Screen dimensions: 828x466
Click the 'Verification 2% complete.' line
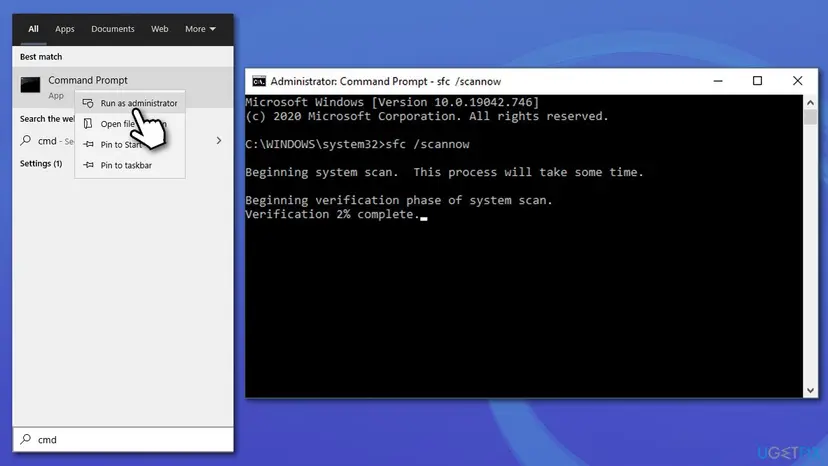pyautogui.click(x=332, y=215)
